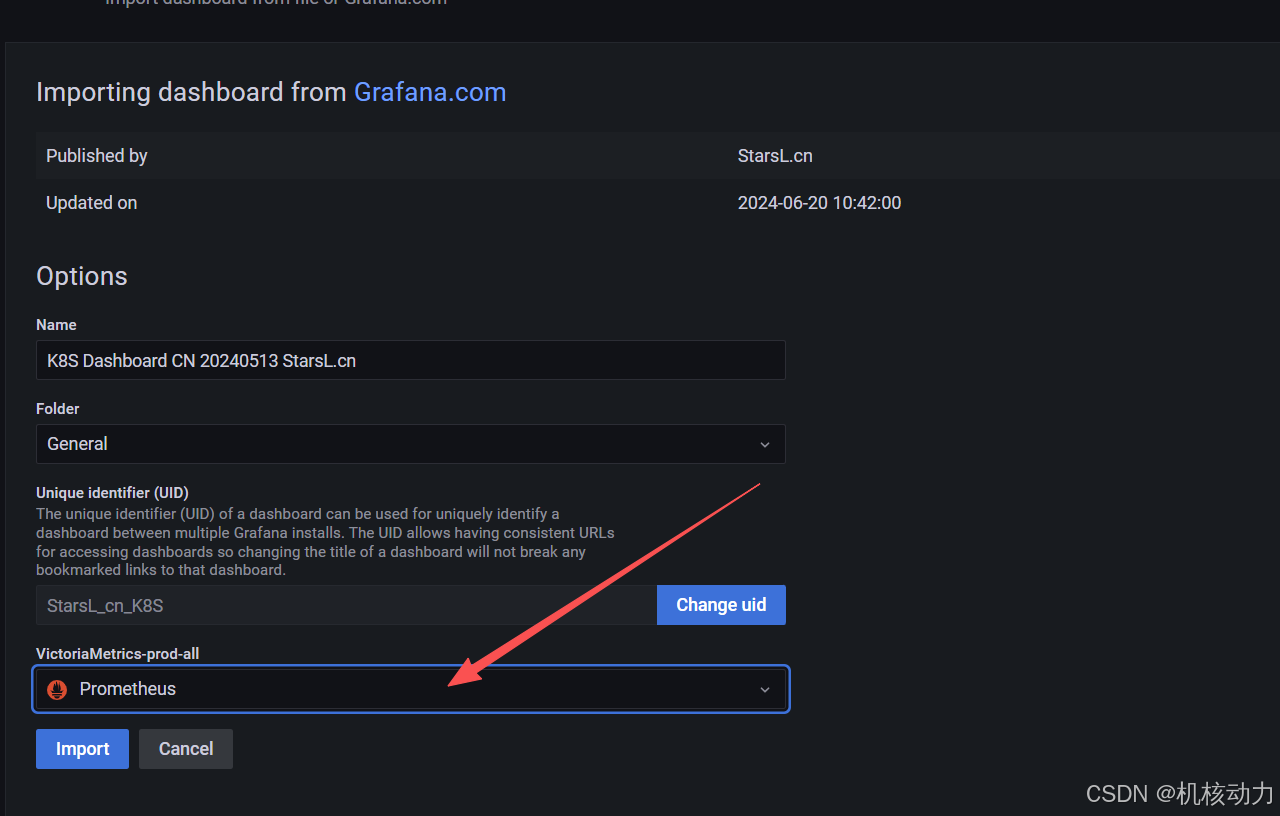Image resolution: width=1280 pixels, height=816 pixels.
Task: Click the Change uid button
Action: point(721,605)
